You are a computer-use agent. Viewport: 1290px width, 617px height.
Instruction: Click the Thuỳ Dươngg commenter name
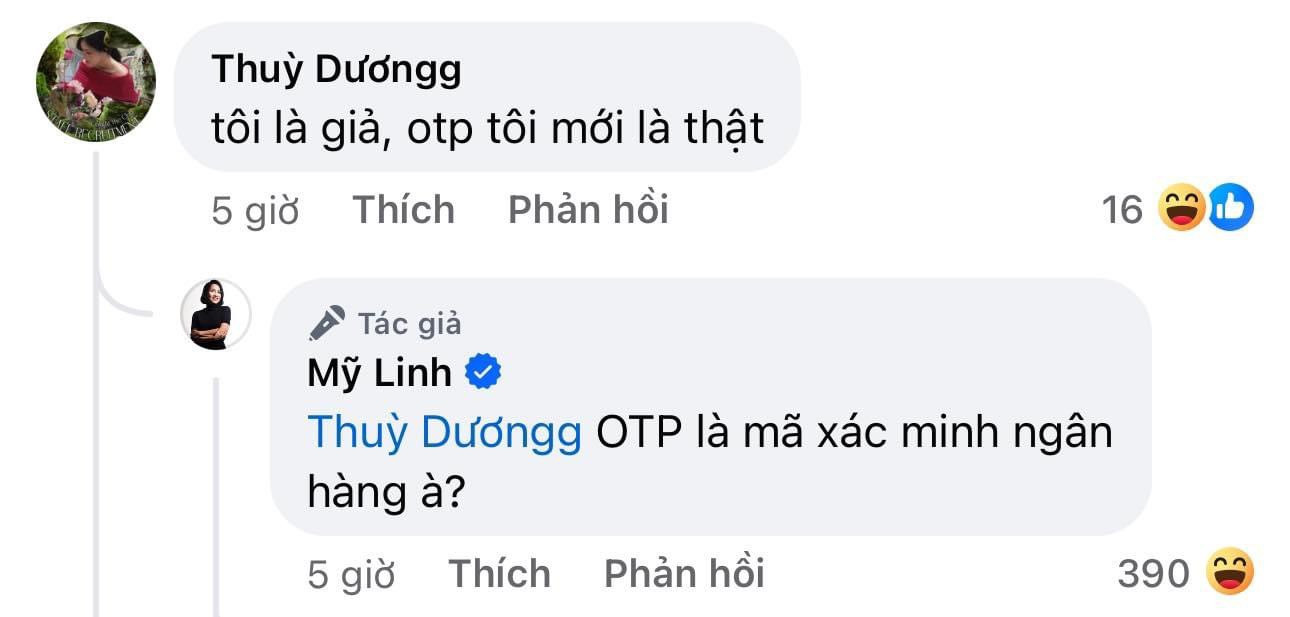(x=337, y=69)
